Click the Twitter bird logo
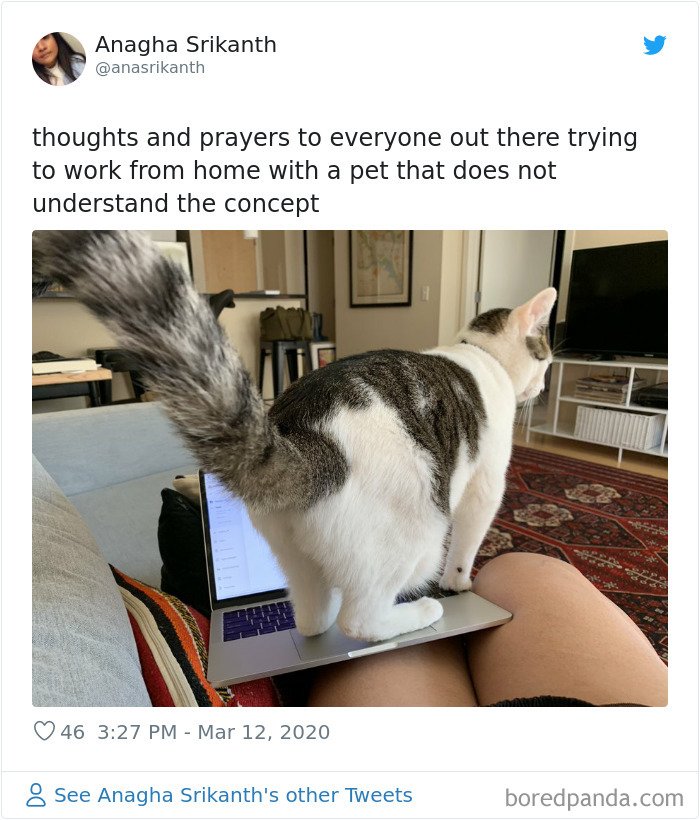Screen dimensions: 700x820 (x=655, y=45)
